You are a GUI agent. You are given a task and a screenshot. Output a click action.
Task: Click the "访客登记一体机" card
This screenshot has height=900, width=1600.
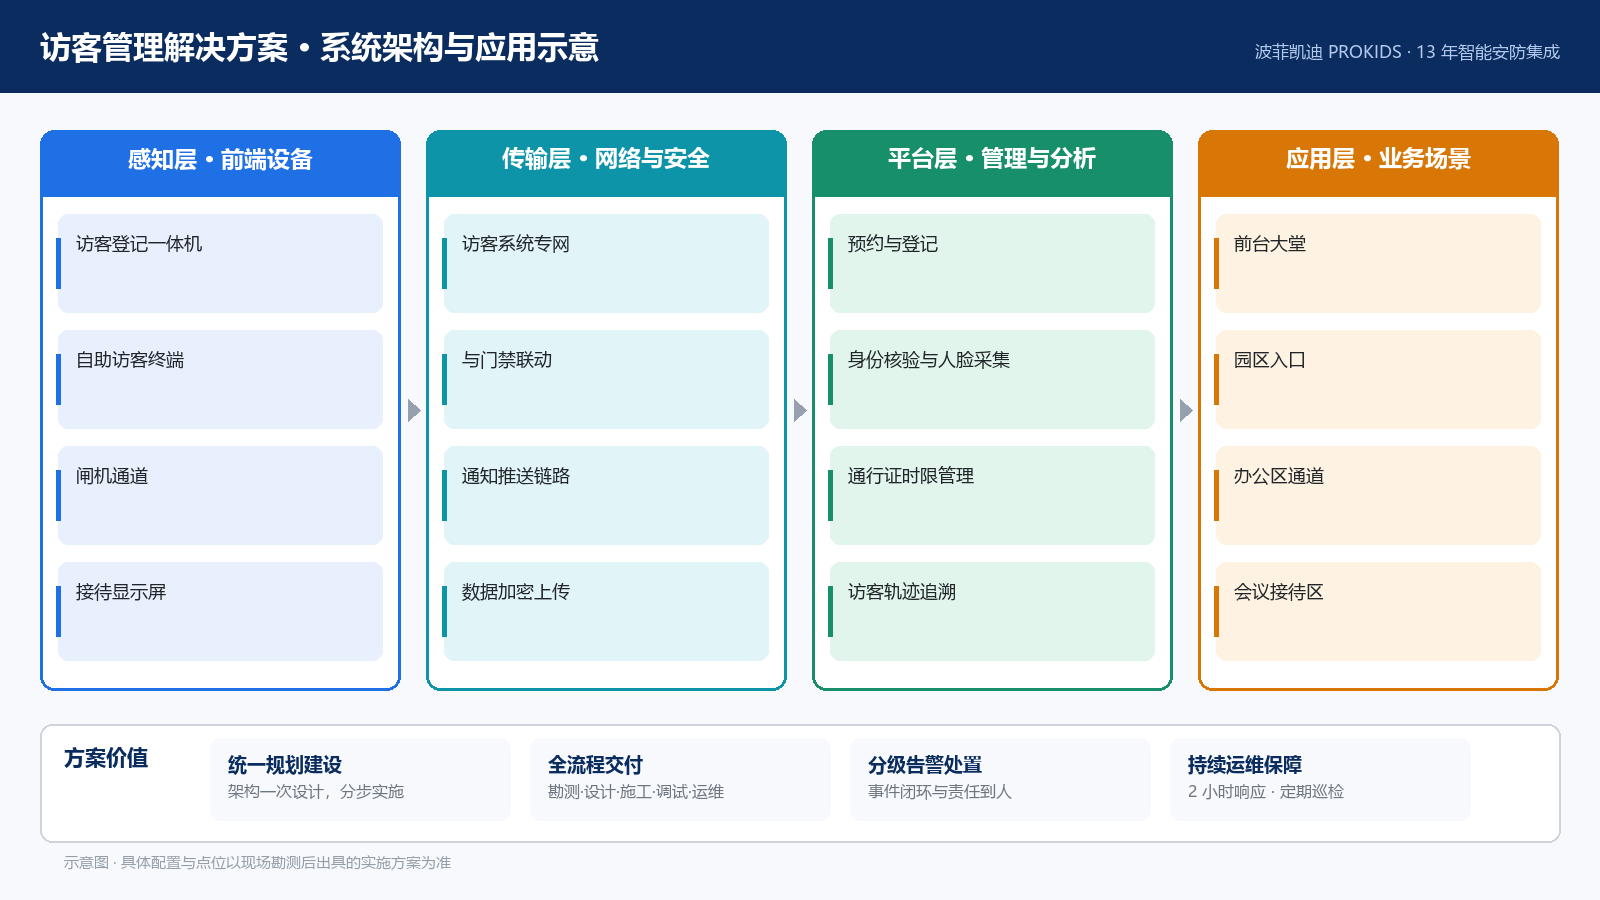(x=220, y=263)
